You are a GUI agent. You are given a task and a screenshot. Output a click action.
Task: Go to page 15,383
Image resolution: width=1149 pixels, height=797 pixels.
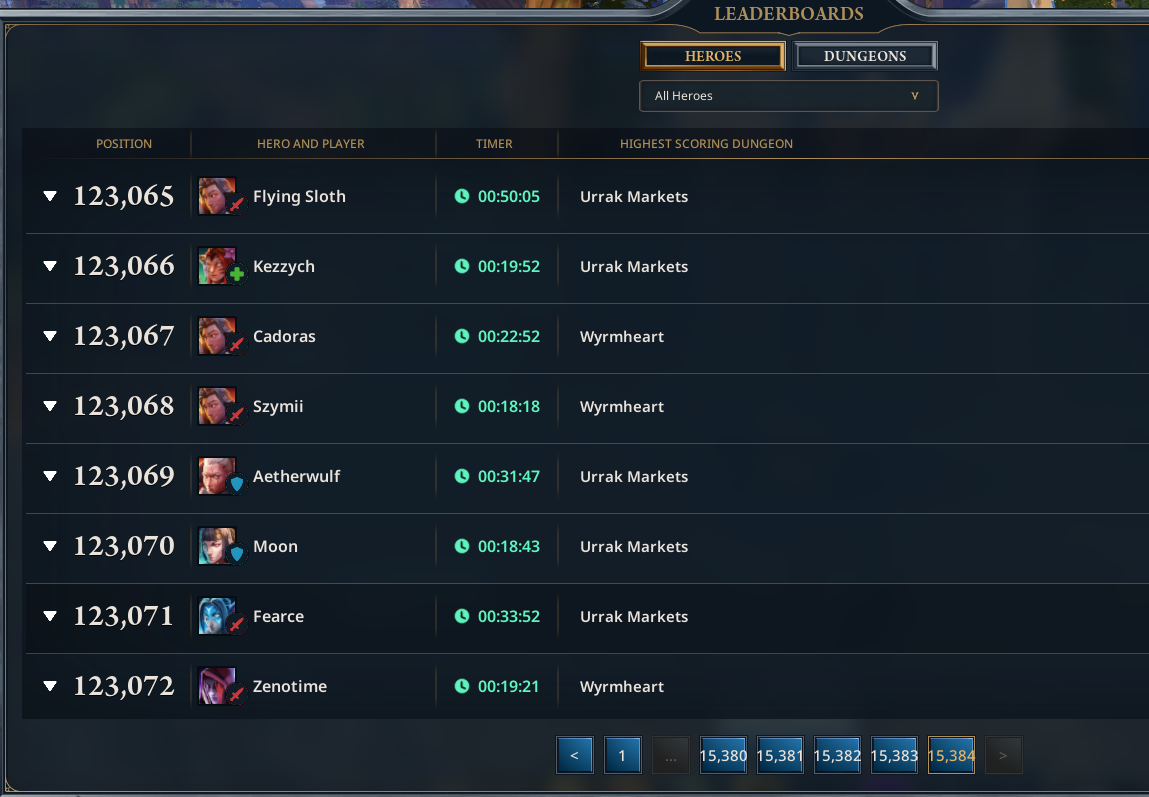[x=894, y=755]
